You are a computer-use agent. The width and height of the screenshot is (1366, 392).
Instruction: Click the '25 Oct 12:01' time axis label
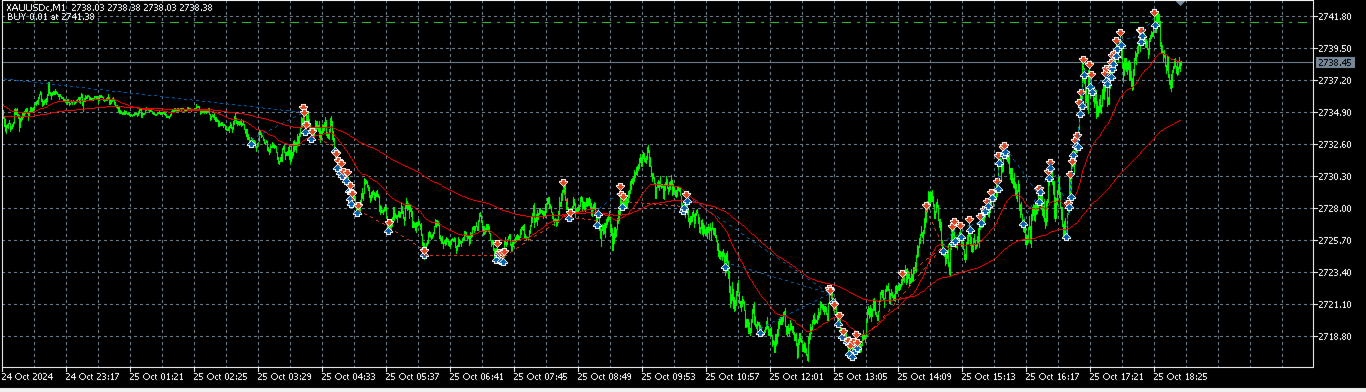coord(796,377)
